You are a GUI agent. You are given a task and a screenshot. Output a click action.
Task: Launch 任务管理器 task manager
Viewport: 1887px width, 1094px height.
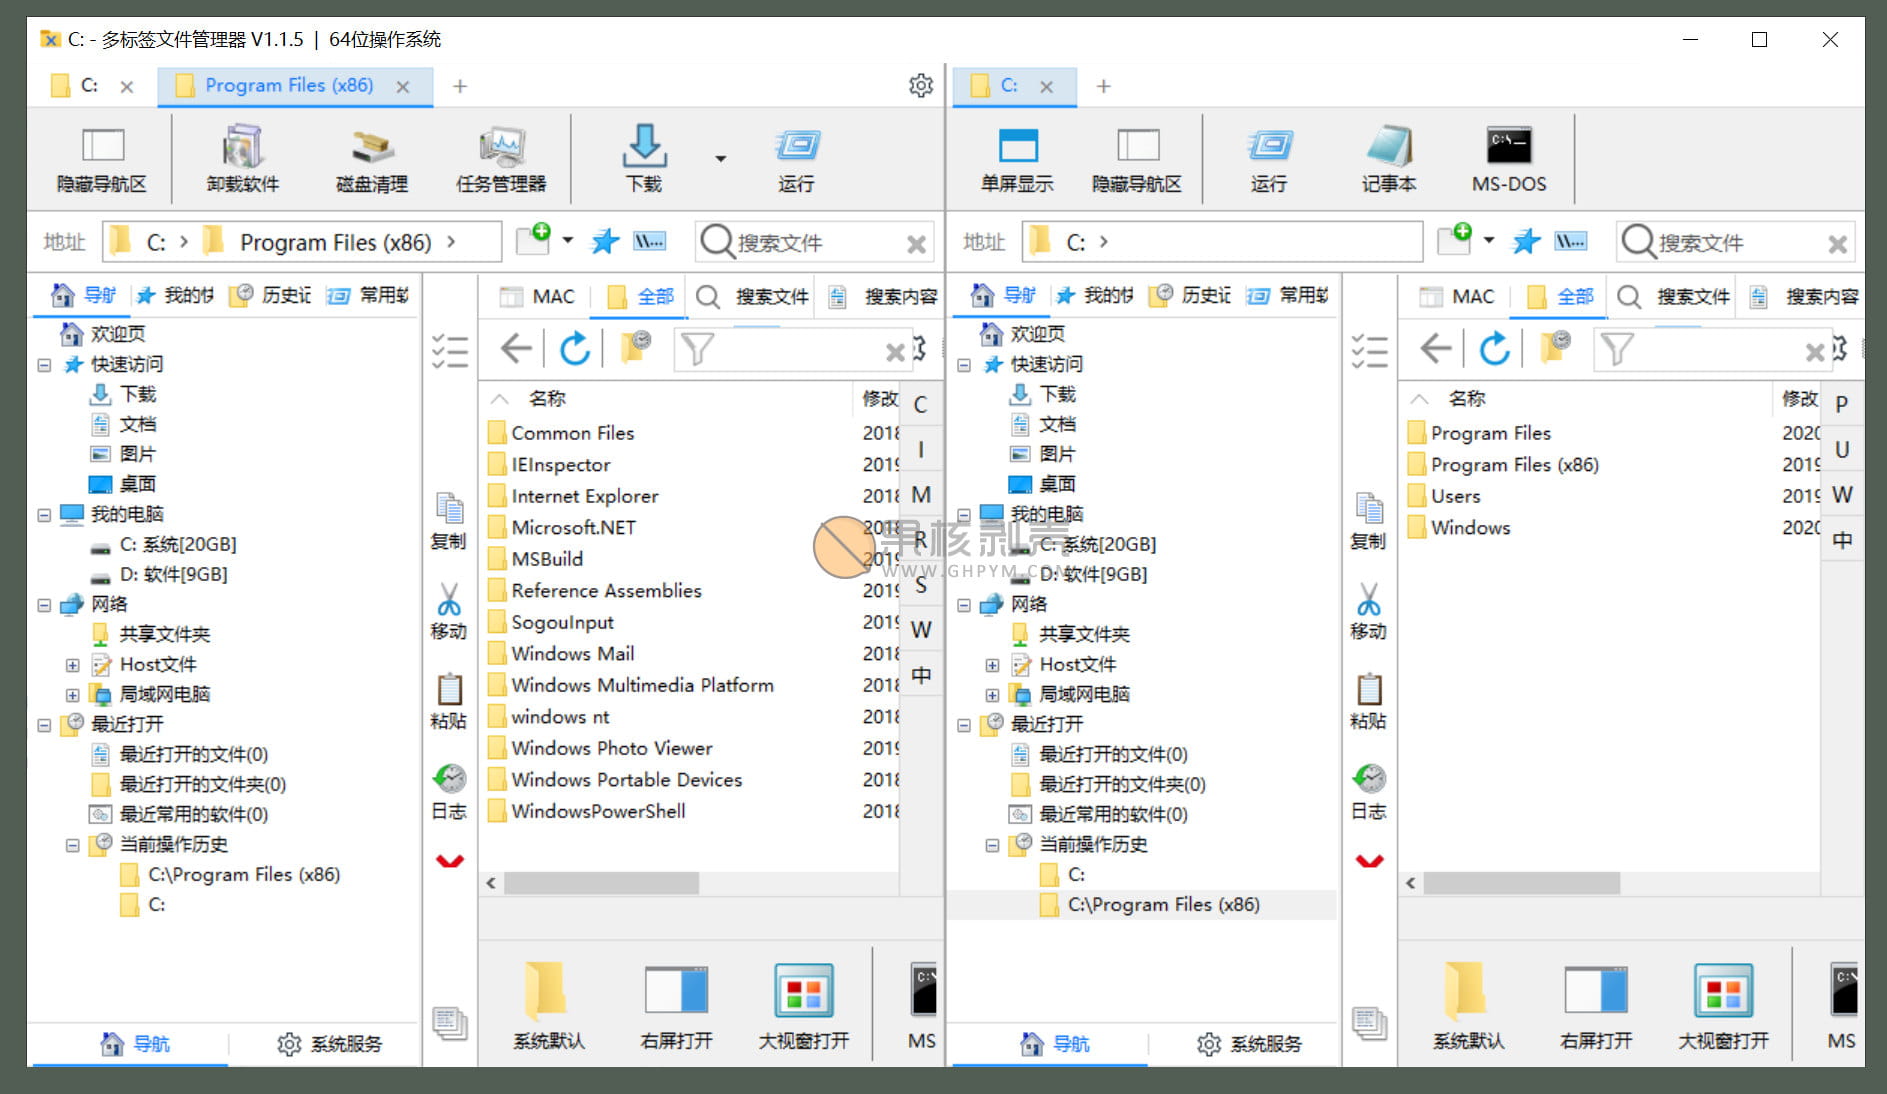[500, 157]
